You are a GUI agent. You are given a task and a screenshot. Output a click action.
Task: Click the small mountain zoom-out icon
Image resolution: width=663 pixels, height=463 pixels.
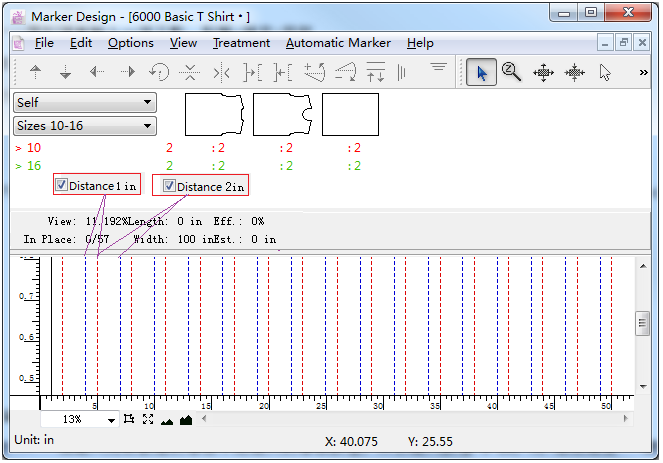166,421
